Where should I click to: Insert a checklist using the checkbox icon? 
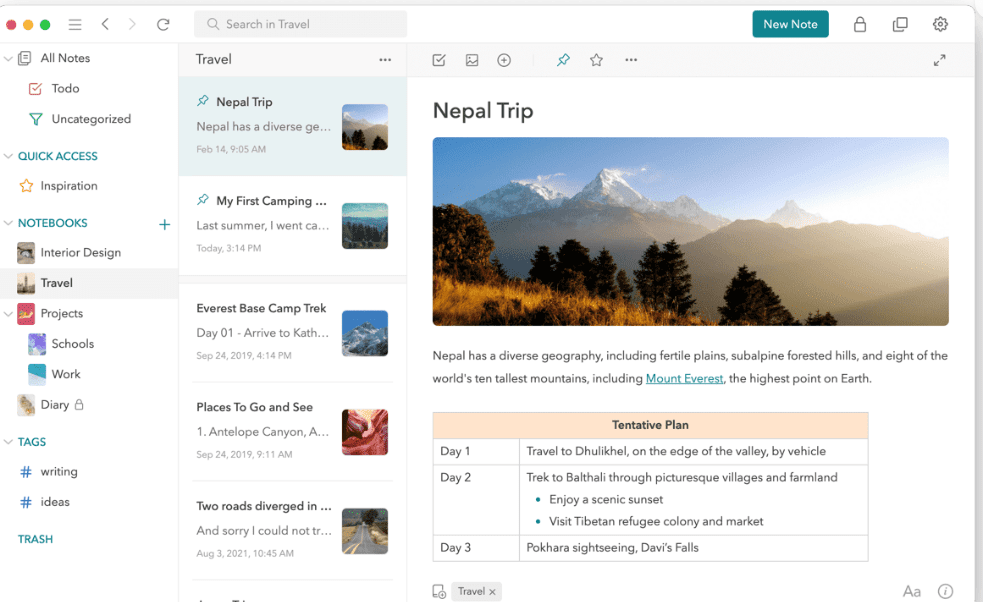439,60
